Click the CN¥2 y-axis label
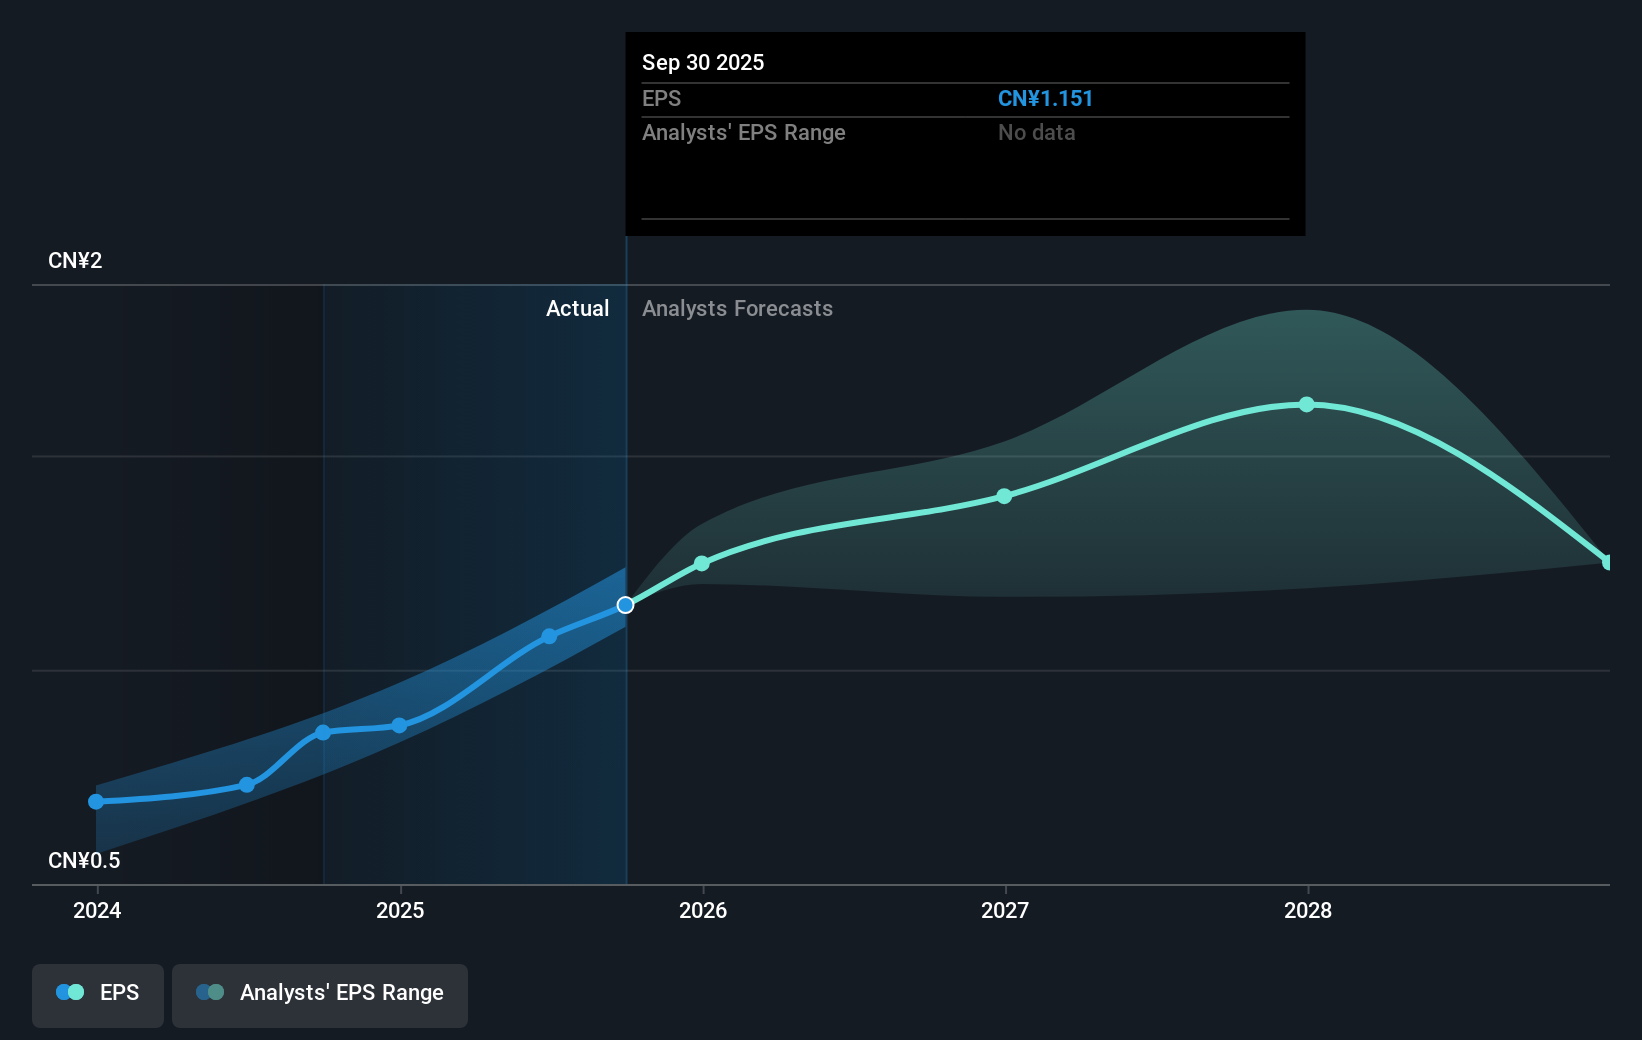This screenshot has width=1642, height=1040. click(75, 261)
